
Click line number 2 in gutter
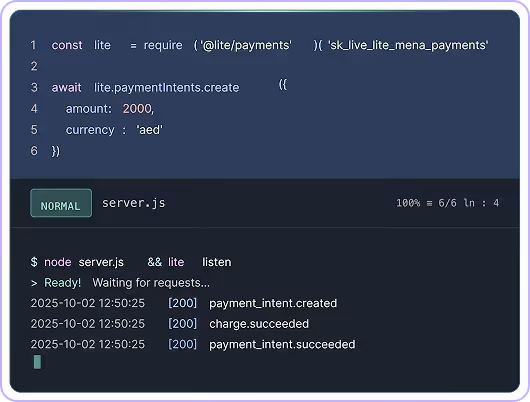coord(34,66)
